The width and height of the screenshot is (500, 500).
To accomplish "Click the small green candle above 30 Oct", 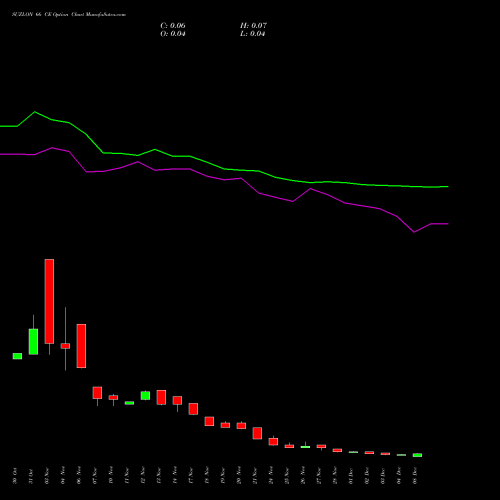I will (17, 356).
